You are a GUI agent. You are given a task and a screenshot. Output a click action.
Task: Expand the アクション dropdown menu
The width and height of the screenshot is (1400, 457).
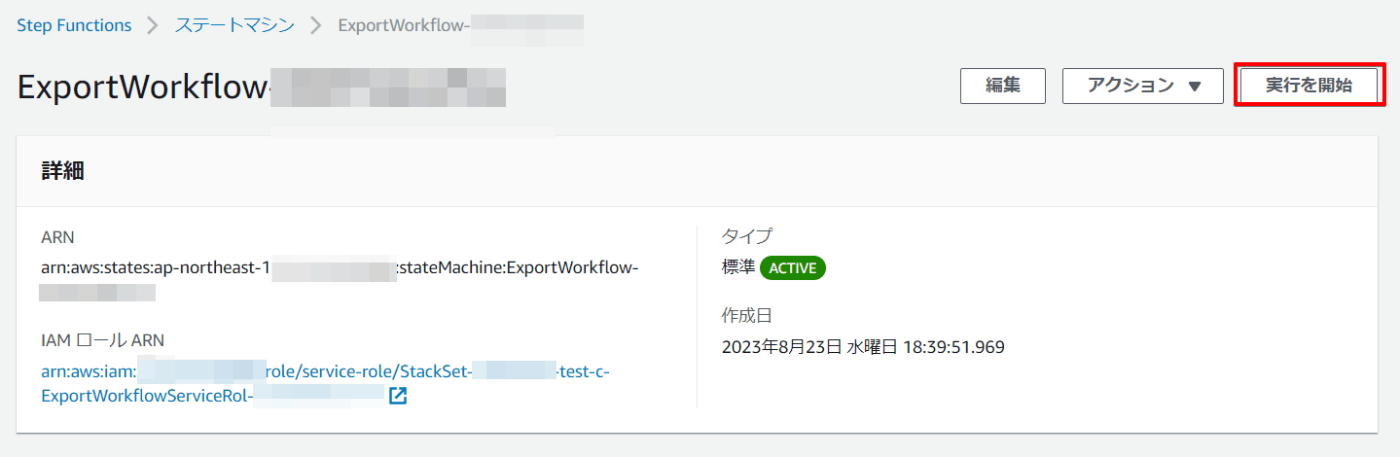point(1143,86)
